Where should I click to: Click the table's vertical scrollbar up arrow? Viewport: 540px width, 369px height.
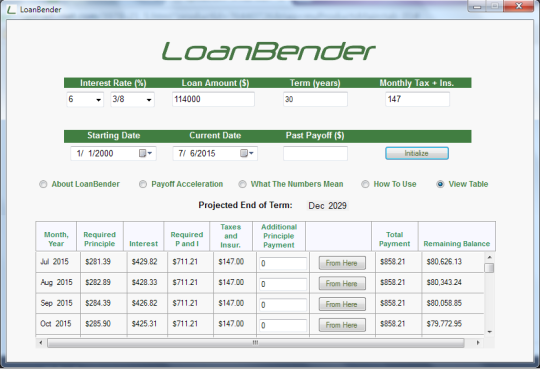click(x=489, y=257)
